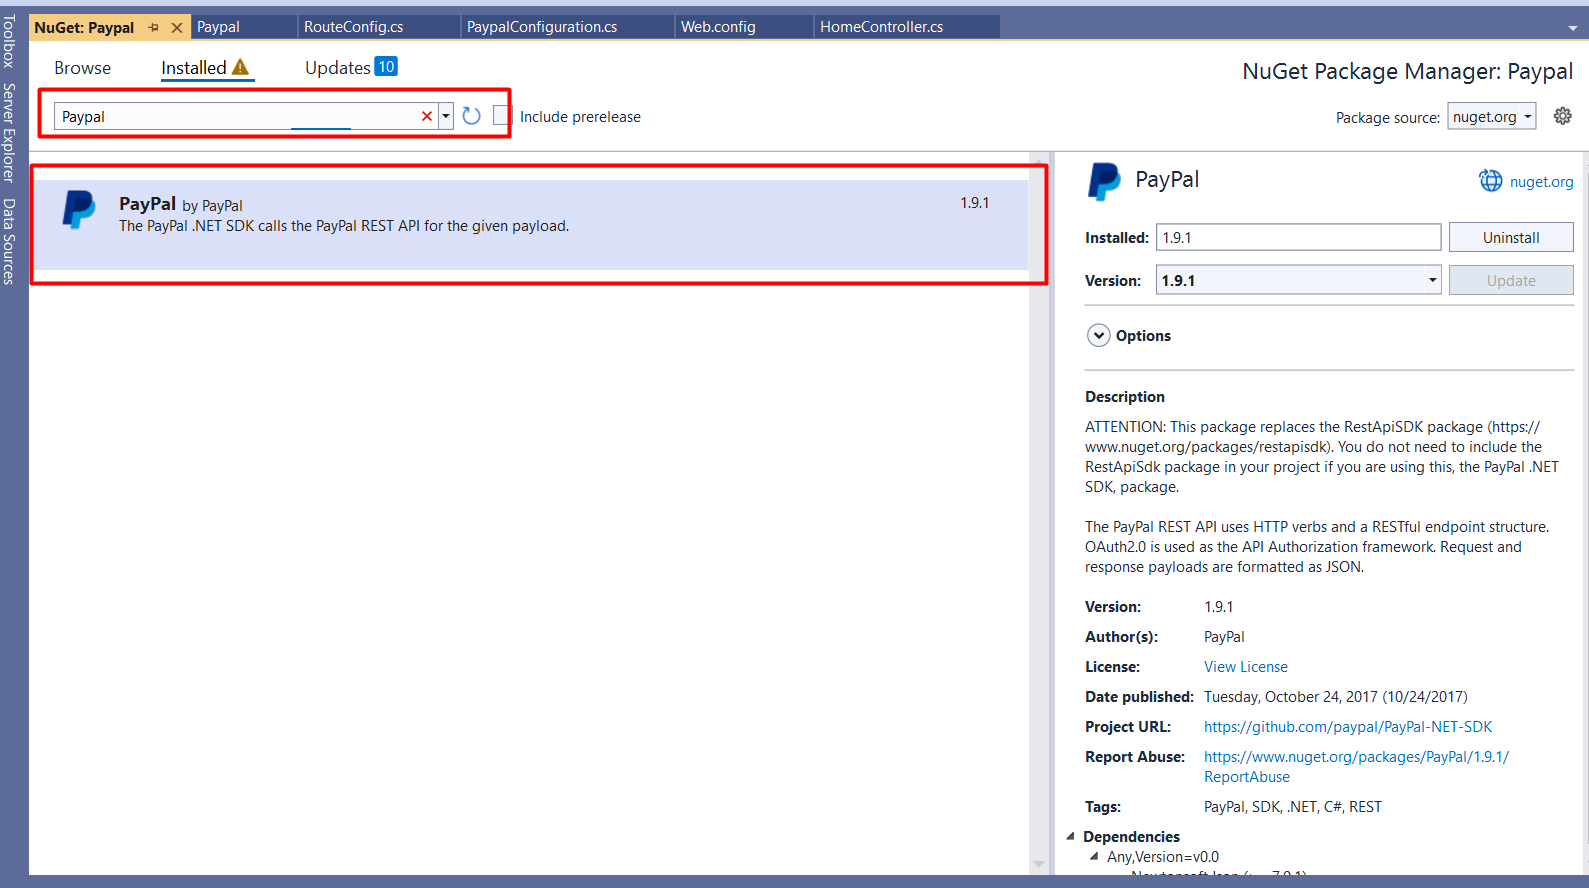This screenshot has width=1589, height=888.
Task: Expand the Options section
Action: [1098, 335]
